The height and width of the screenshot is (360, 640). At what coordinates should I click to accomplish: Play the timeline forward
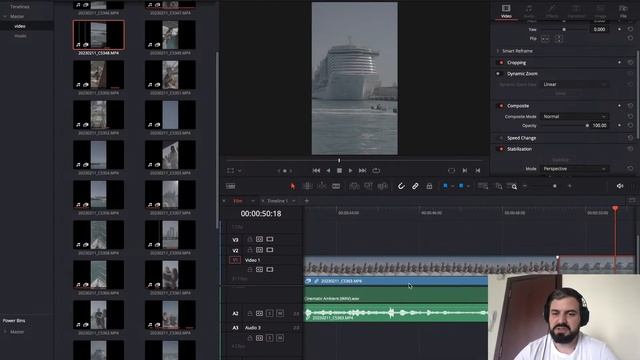pos(351,171)
